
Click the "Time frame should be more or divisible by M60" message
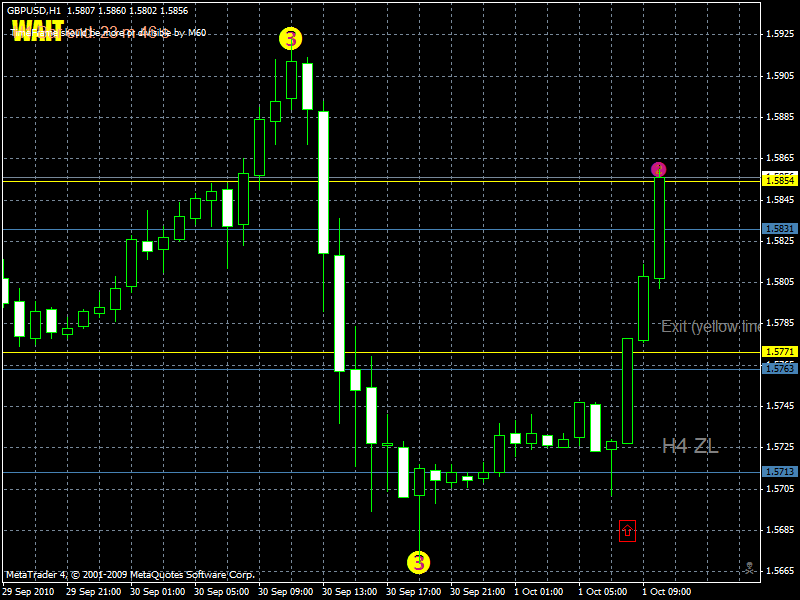click(108, 33)
